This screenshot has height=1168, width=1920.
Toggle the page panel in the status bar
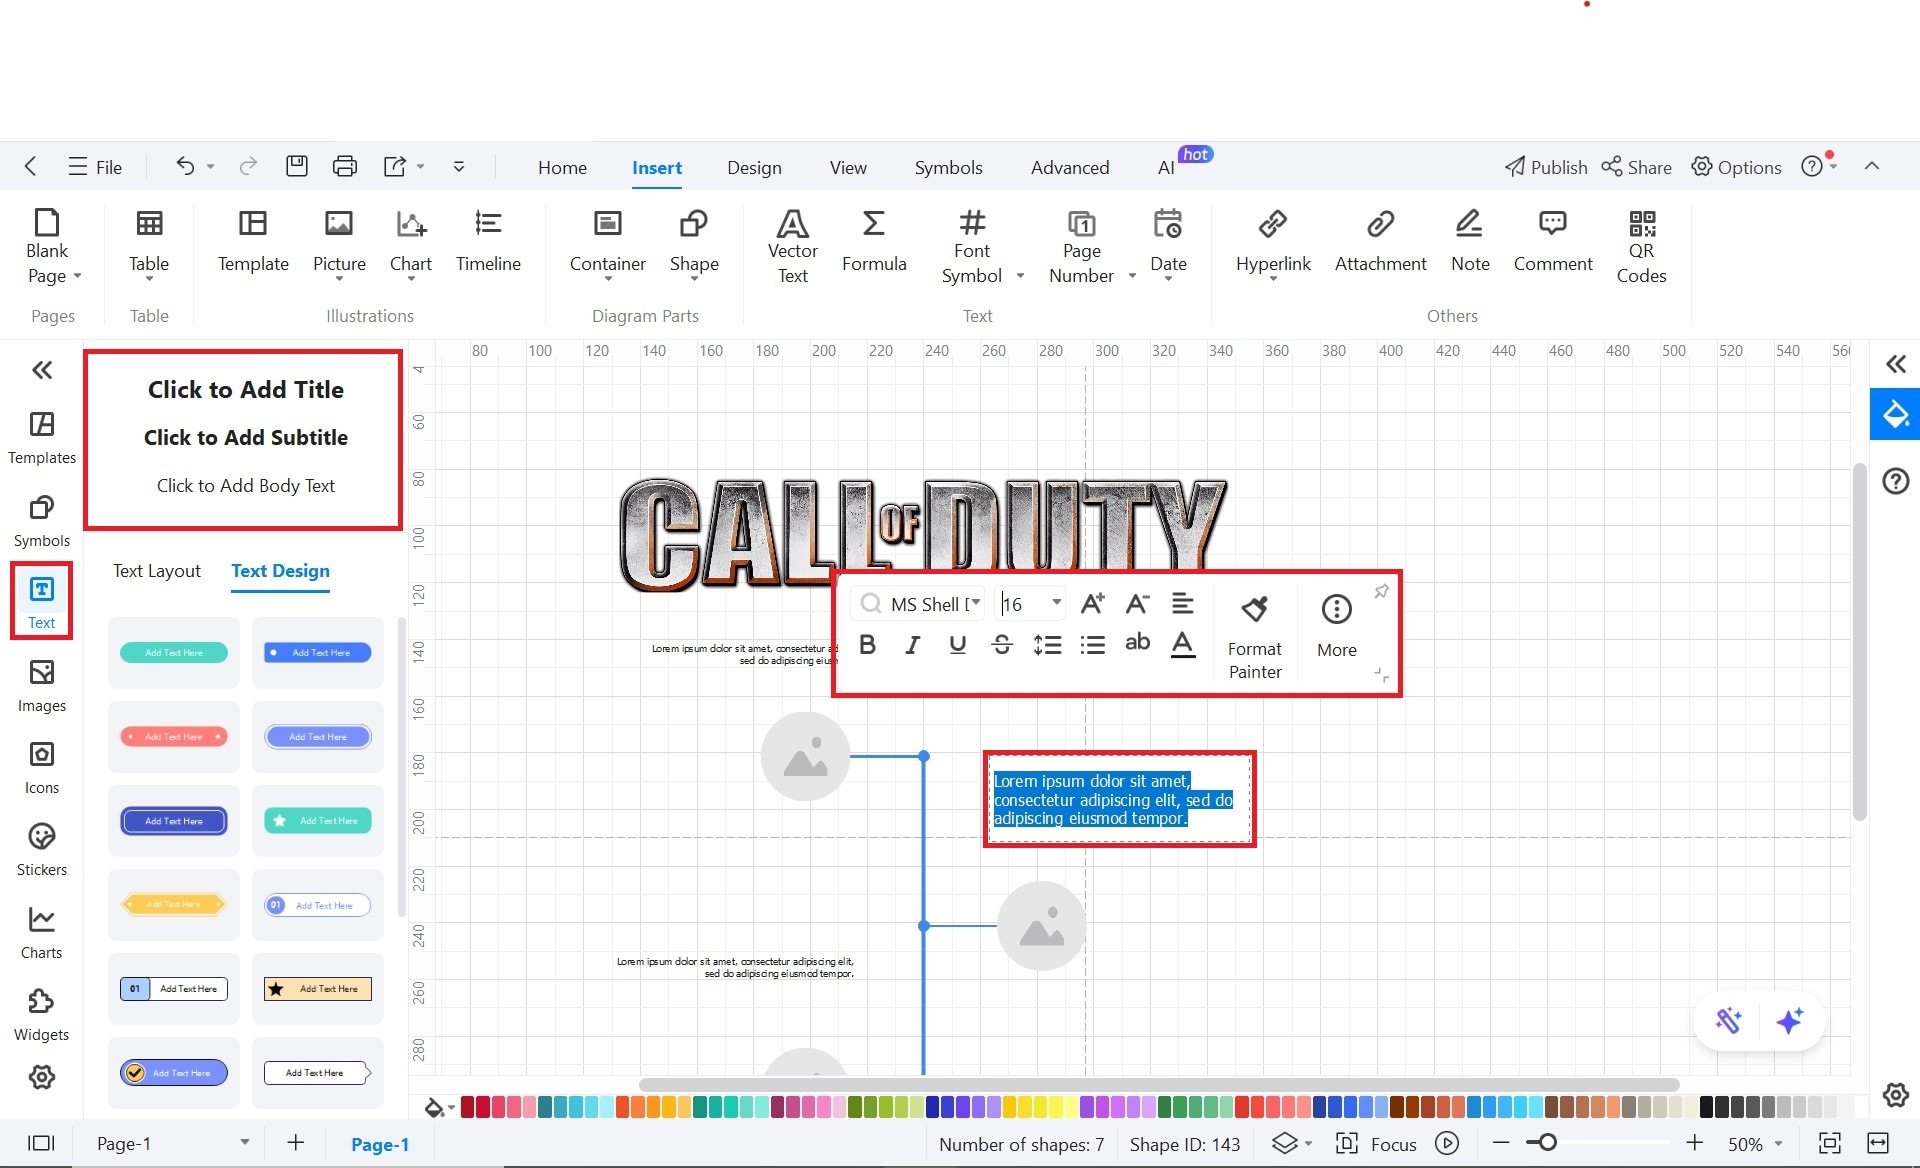tap(41, 1143)
